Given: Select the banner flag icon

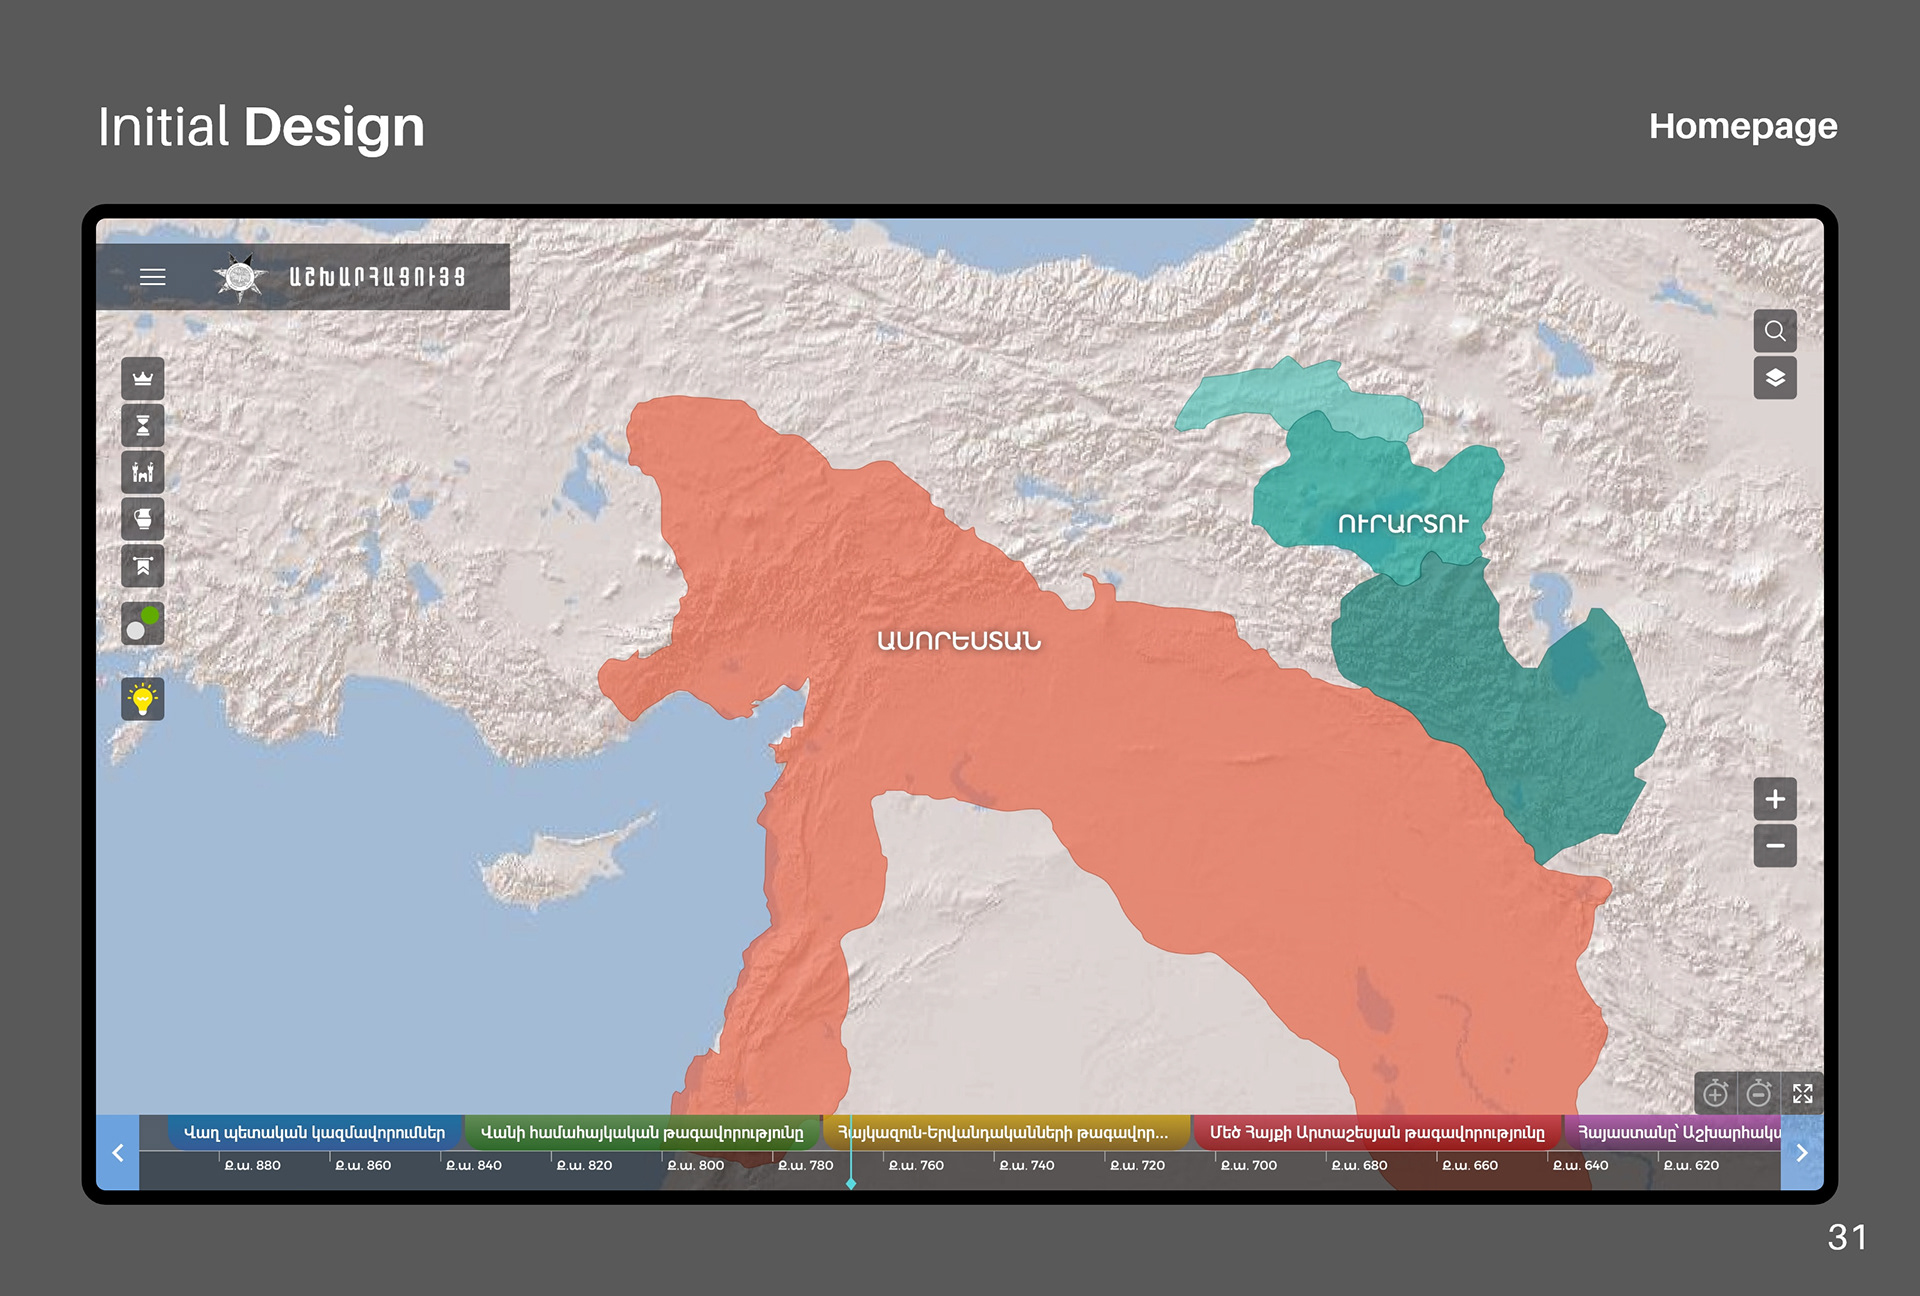Looking at the screenshot, I should coord(143,566).
